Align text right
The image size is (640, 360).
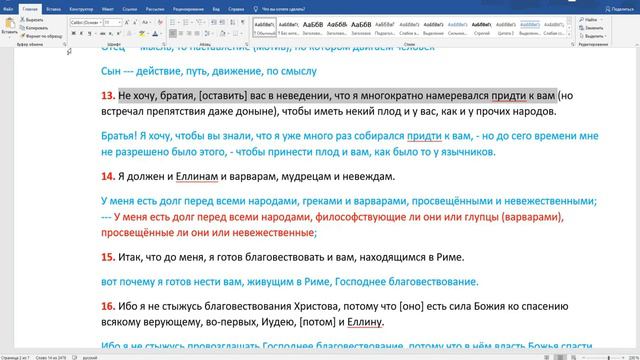pyautogui.click(x=189, y=33)
